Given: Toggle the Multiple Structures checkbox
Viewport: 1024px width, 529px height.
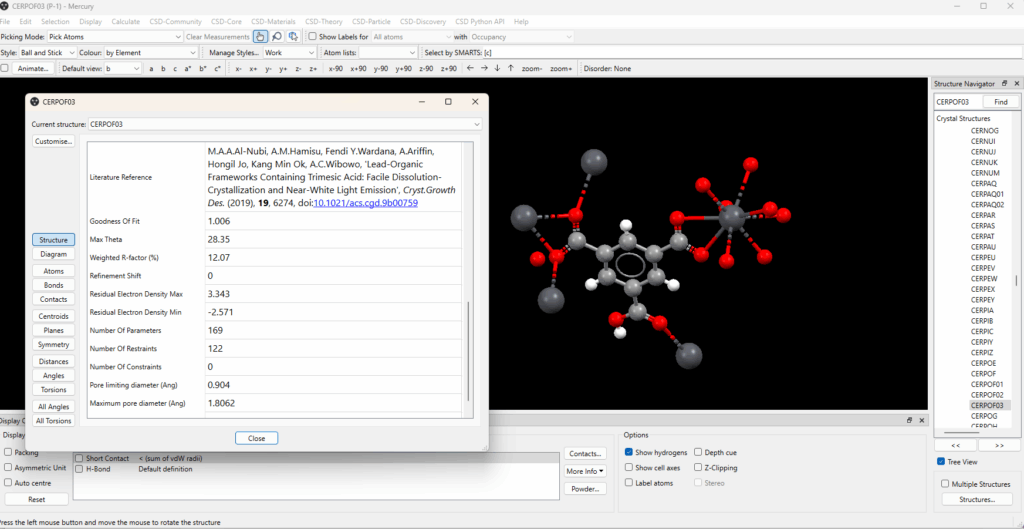Looking at the screenshot, I should pos(945,484).
